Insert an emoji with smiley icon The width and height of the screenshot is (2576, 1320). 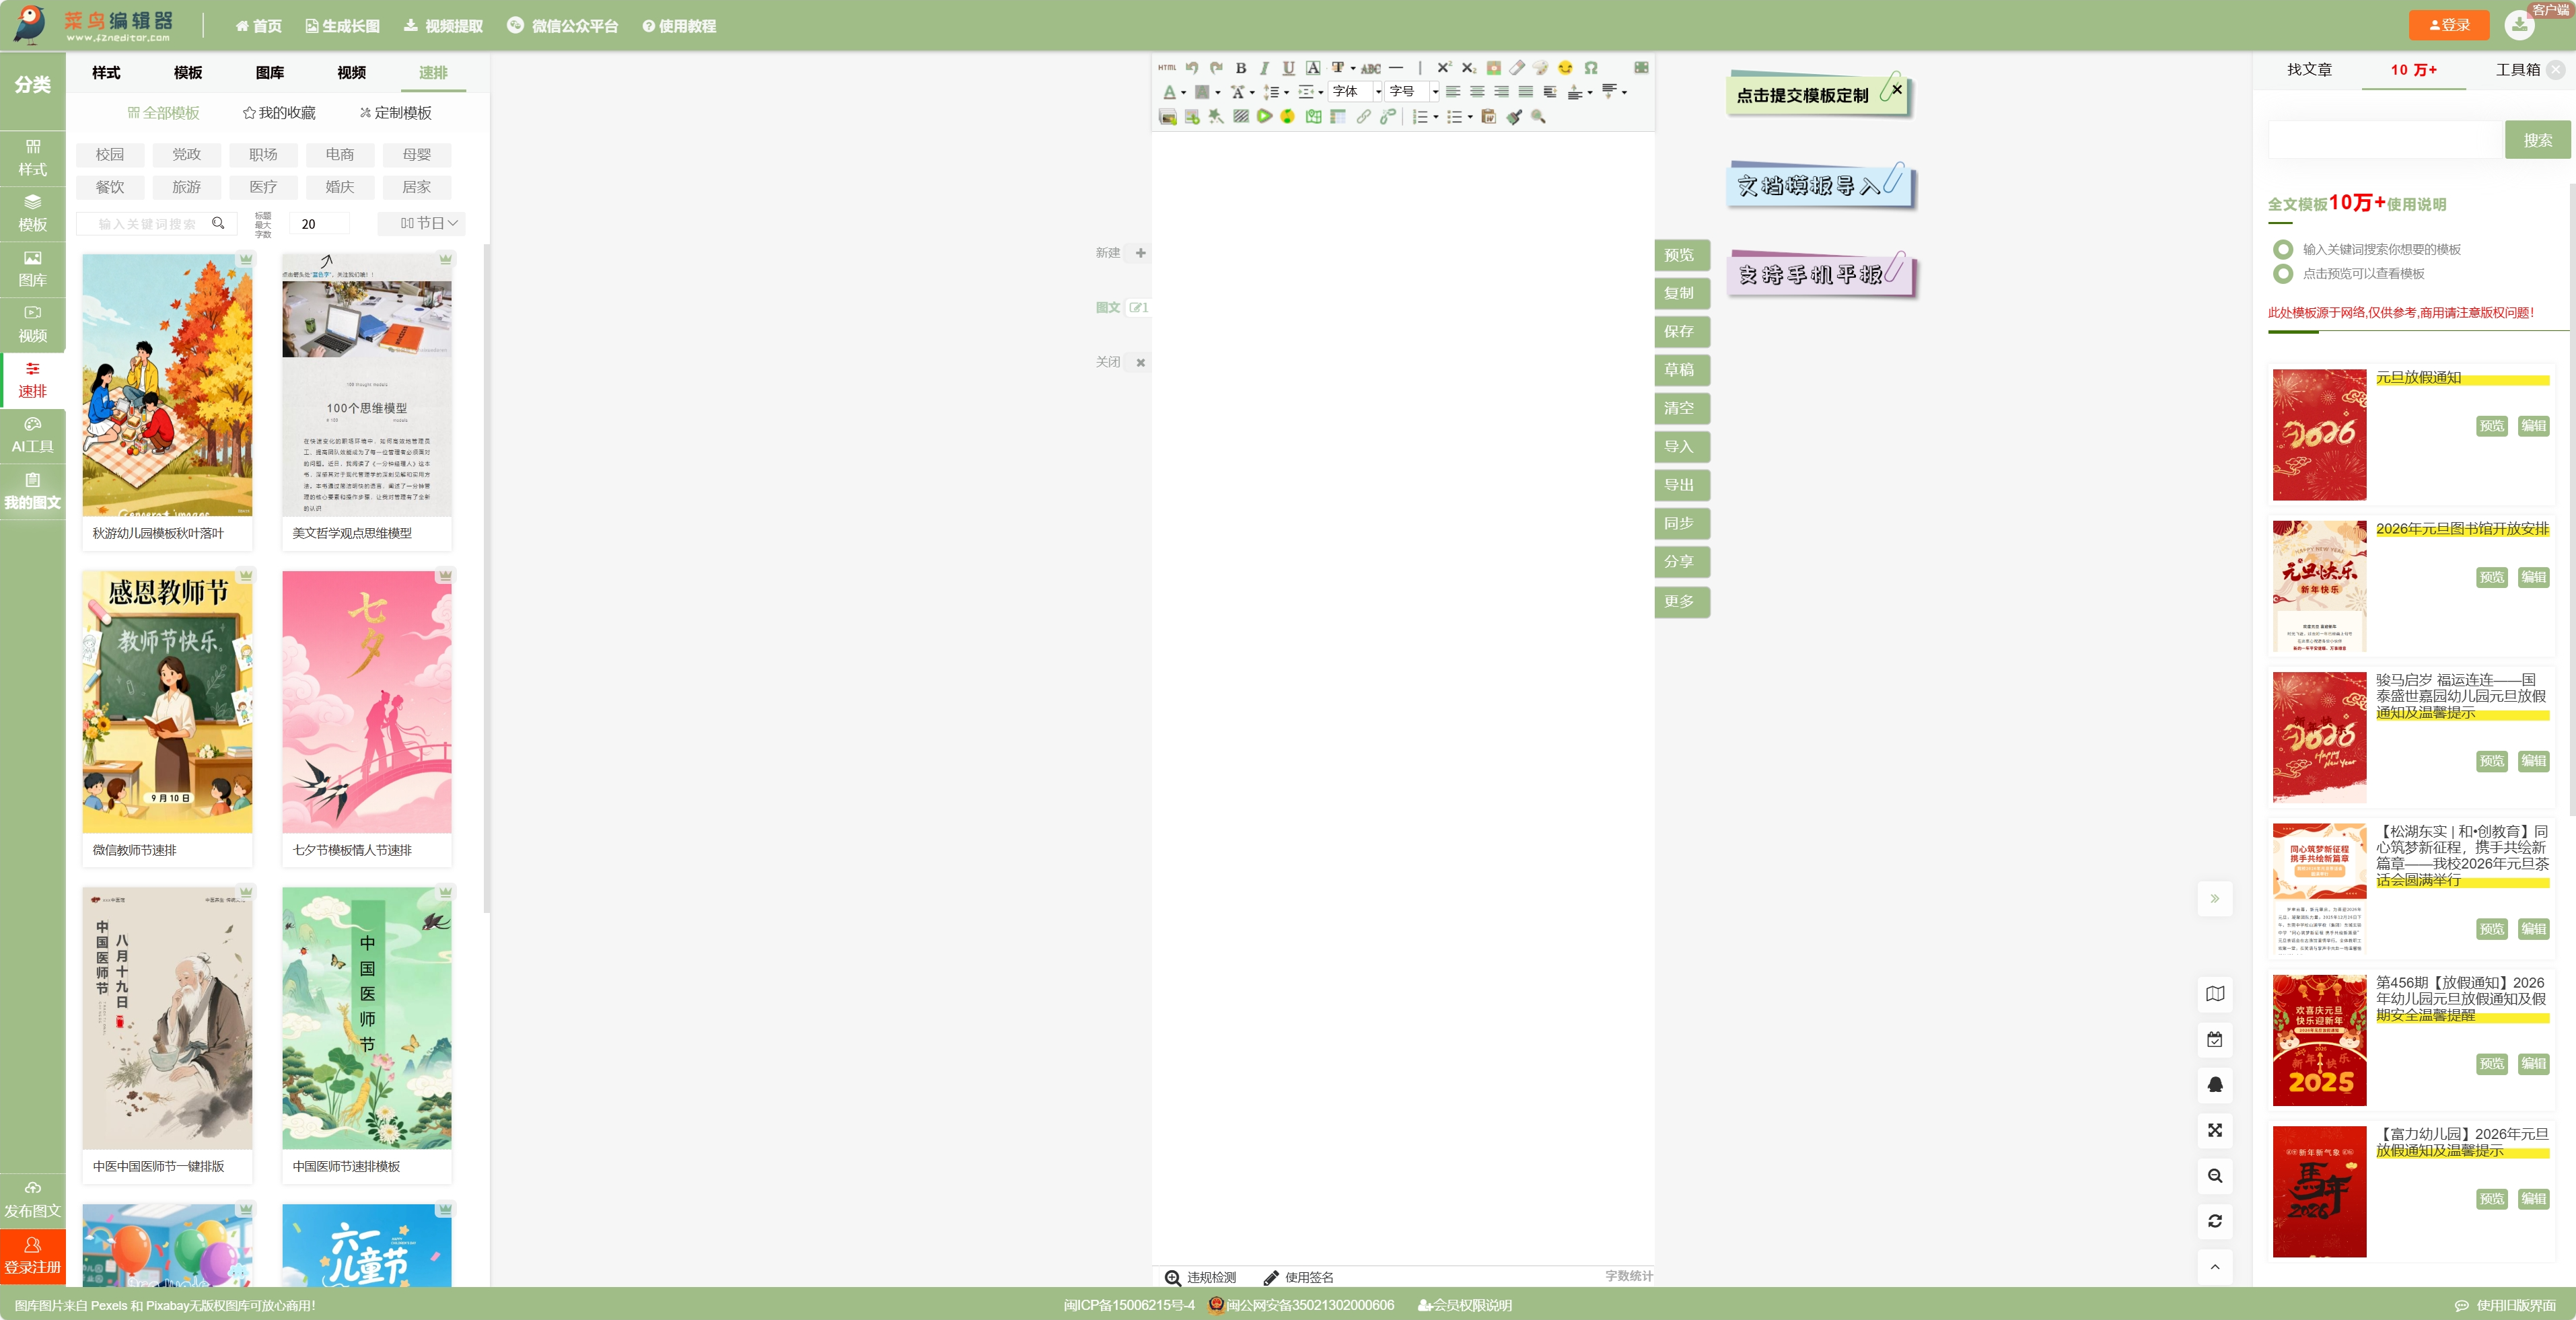coord(1565,68)
